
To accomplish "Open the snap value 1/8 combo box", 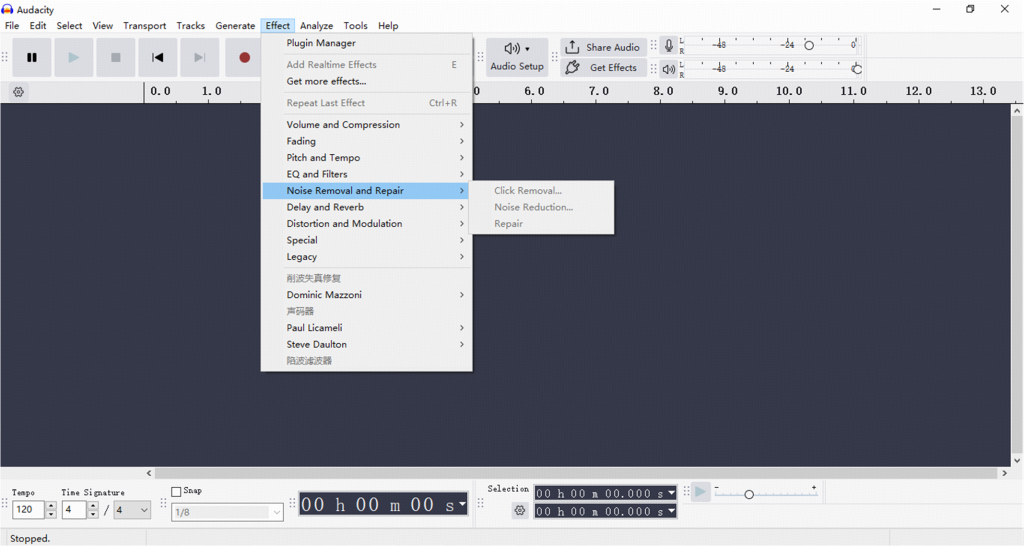I will (227, 512).
